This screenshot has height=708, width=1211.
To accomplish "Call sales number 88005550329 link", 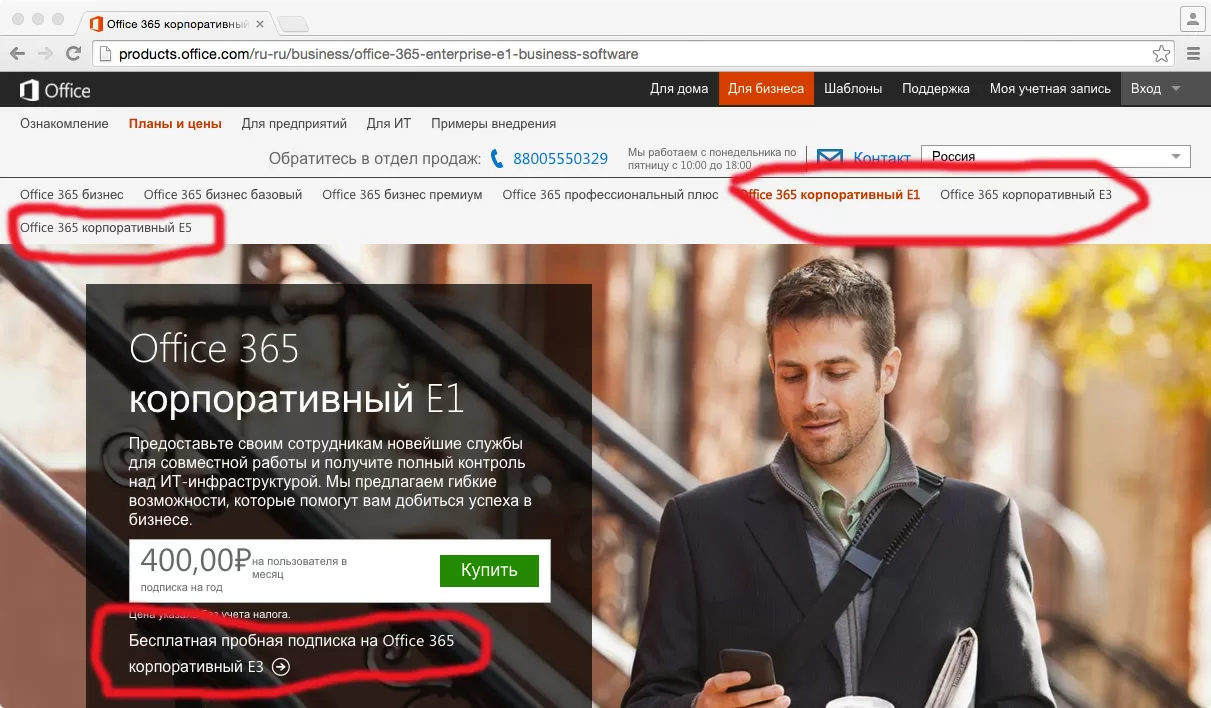I will 560,158.
